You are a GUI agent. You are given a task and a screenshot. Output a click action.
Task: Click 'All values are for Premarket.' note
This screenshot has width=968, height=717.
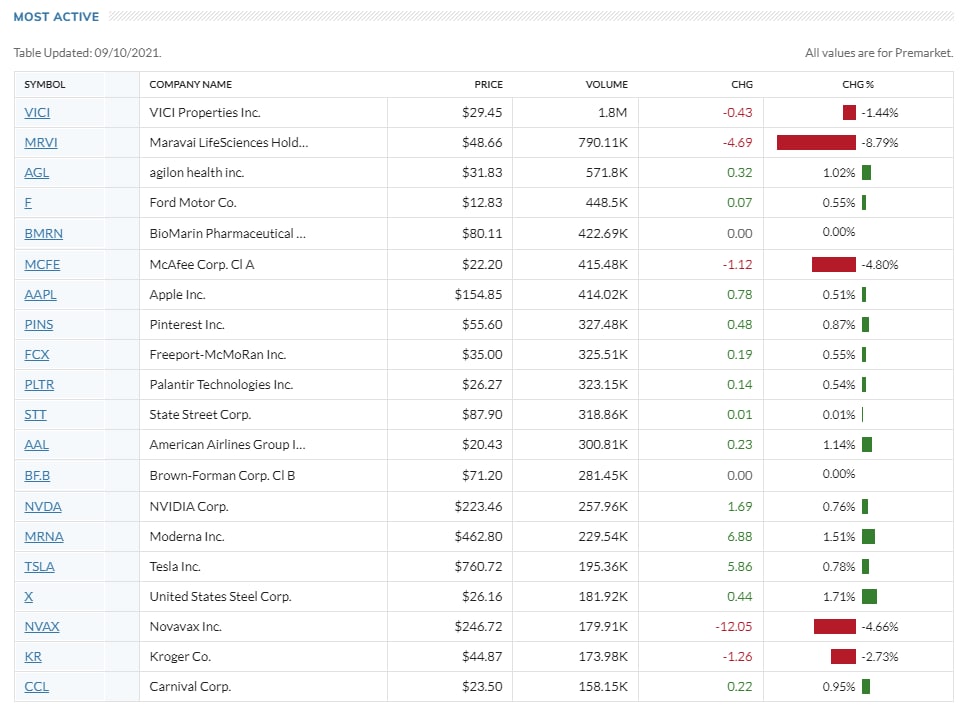(879, 53)
